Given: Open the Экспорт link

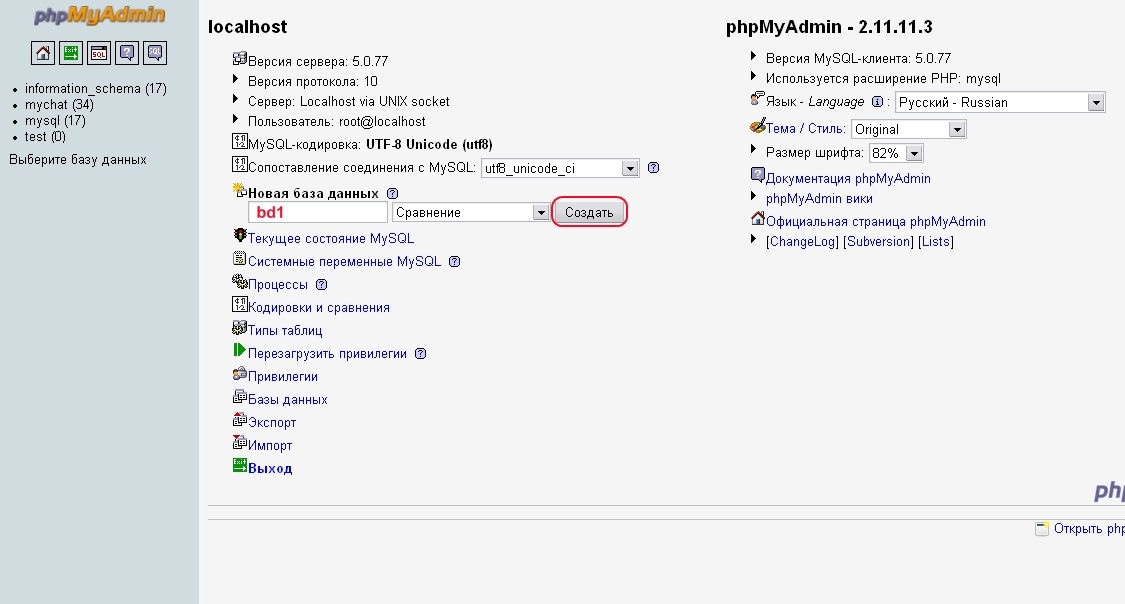Looking at the screenshot, I should [272, 423].
